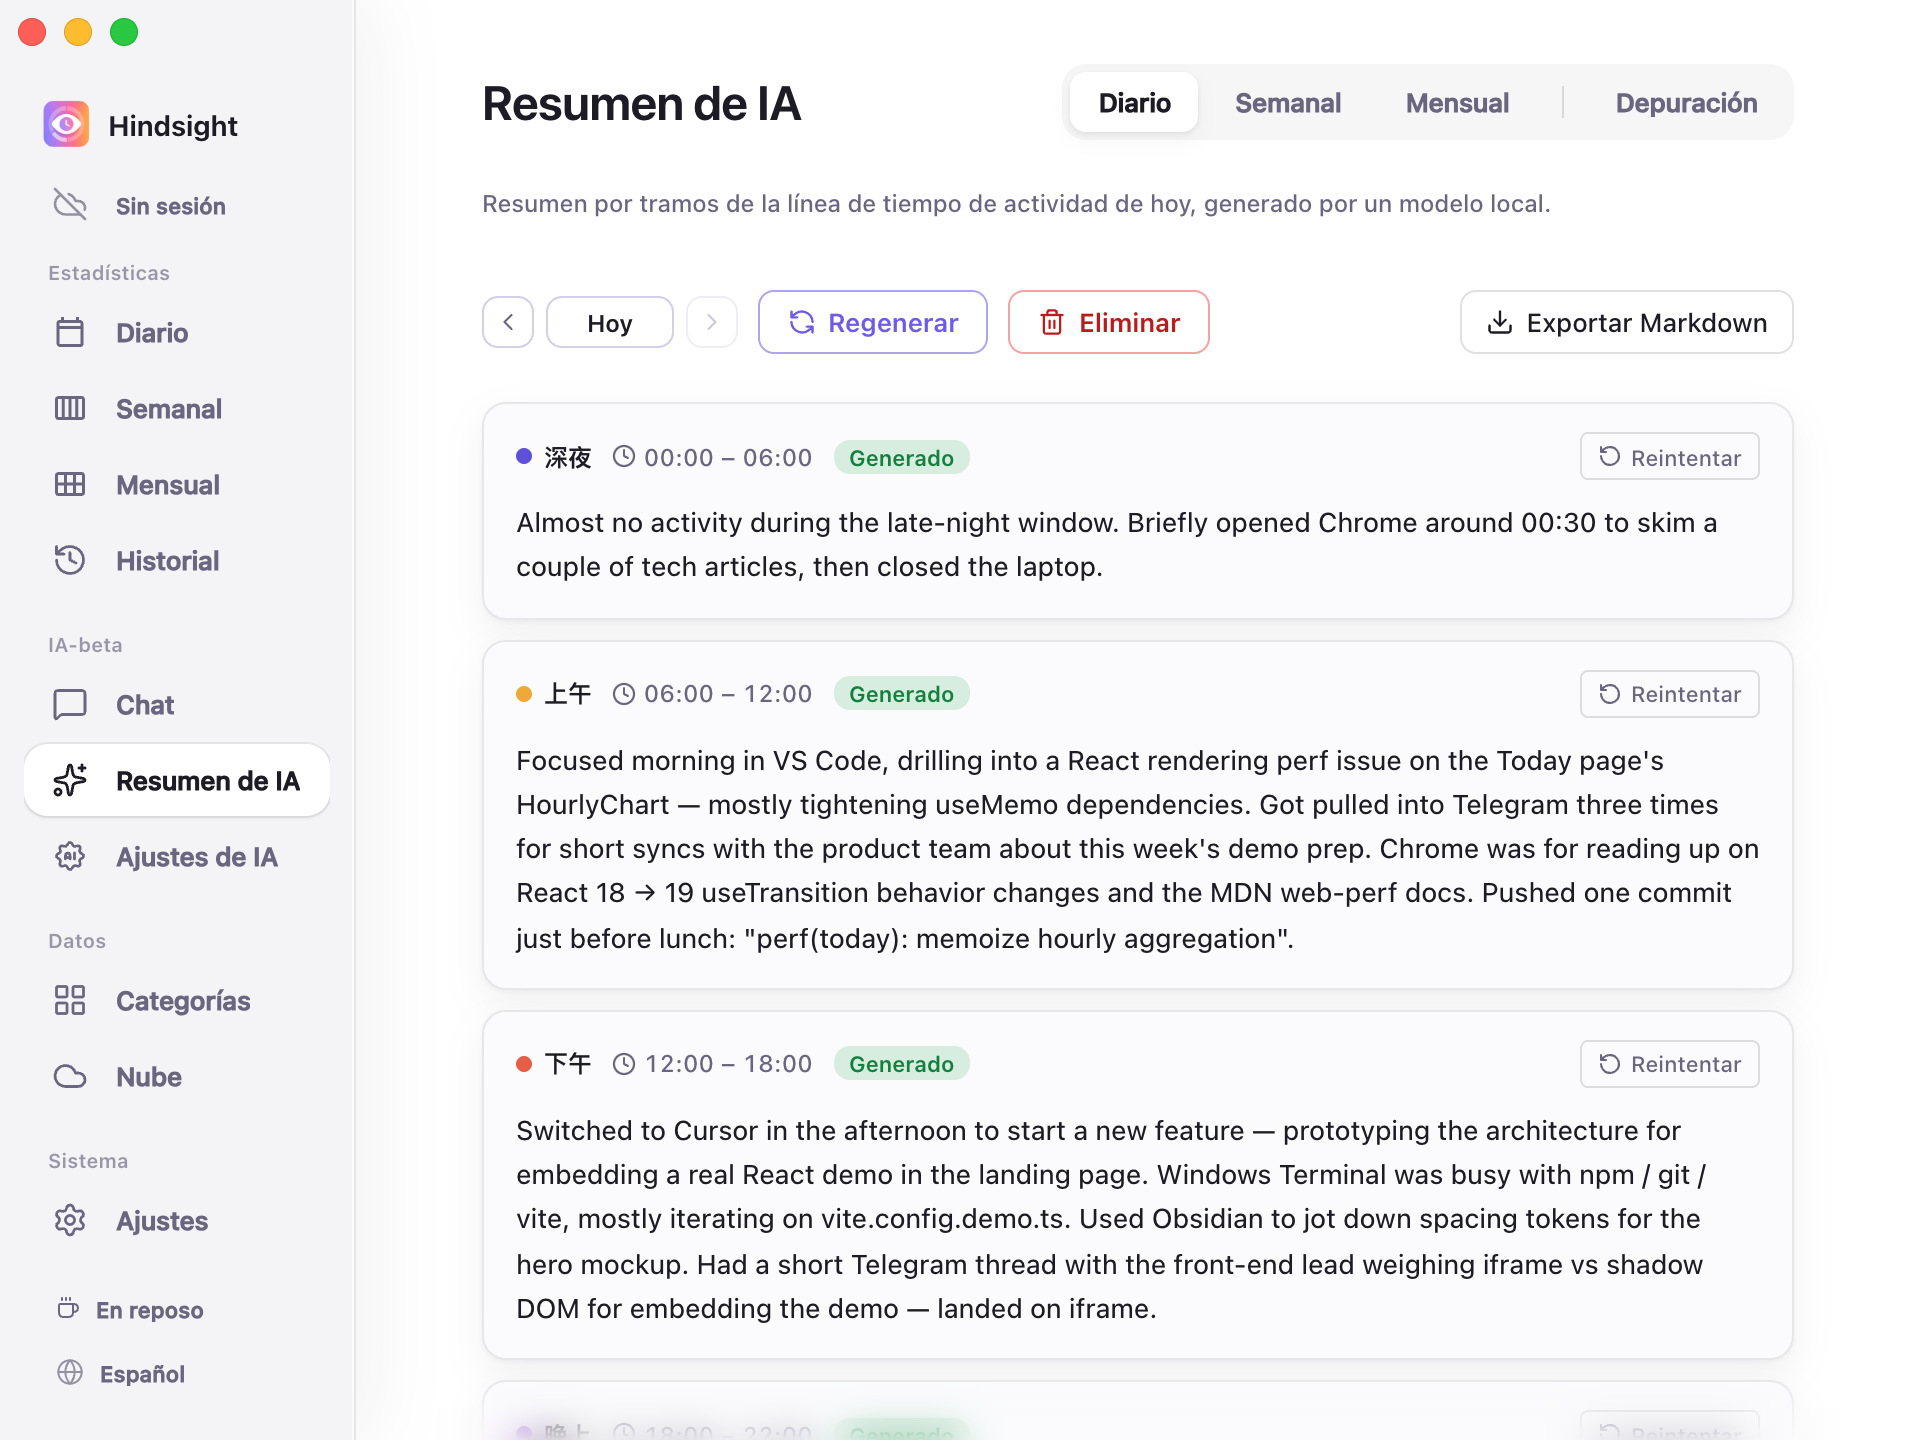
Task: Click the 00:00 – 06:00 time range
Action: [x=728, y=457]
